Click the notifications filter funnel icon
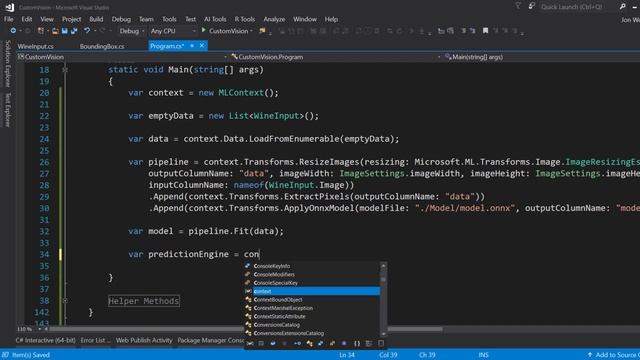The image size is (640, 360). tap(518, 6)
